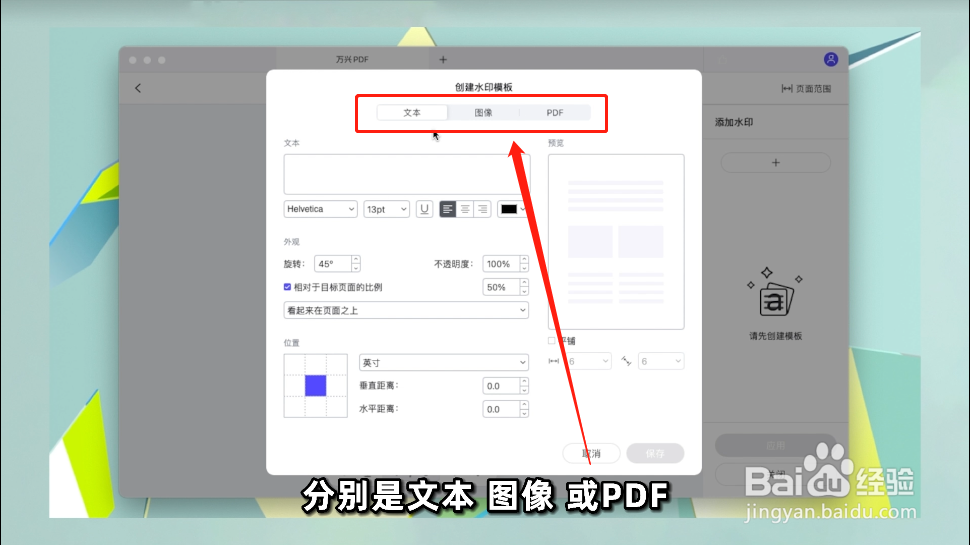
Task: Click the 100% opacity field
Action: (x=500, y=264)
